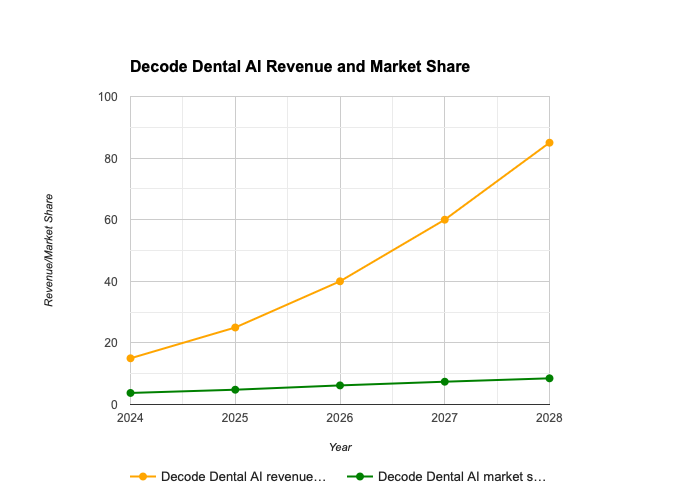Click the chart title 'Decode Dental AI Revenue and Market Share'
680x500 pixels.
tap(300, 67)
